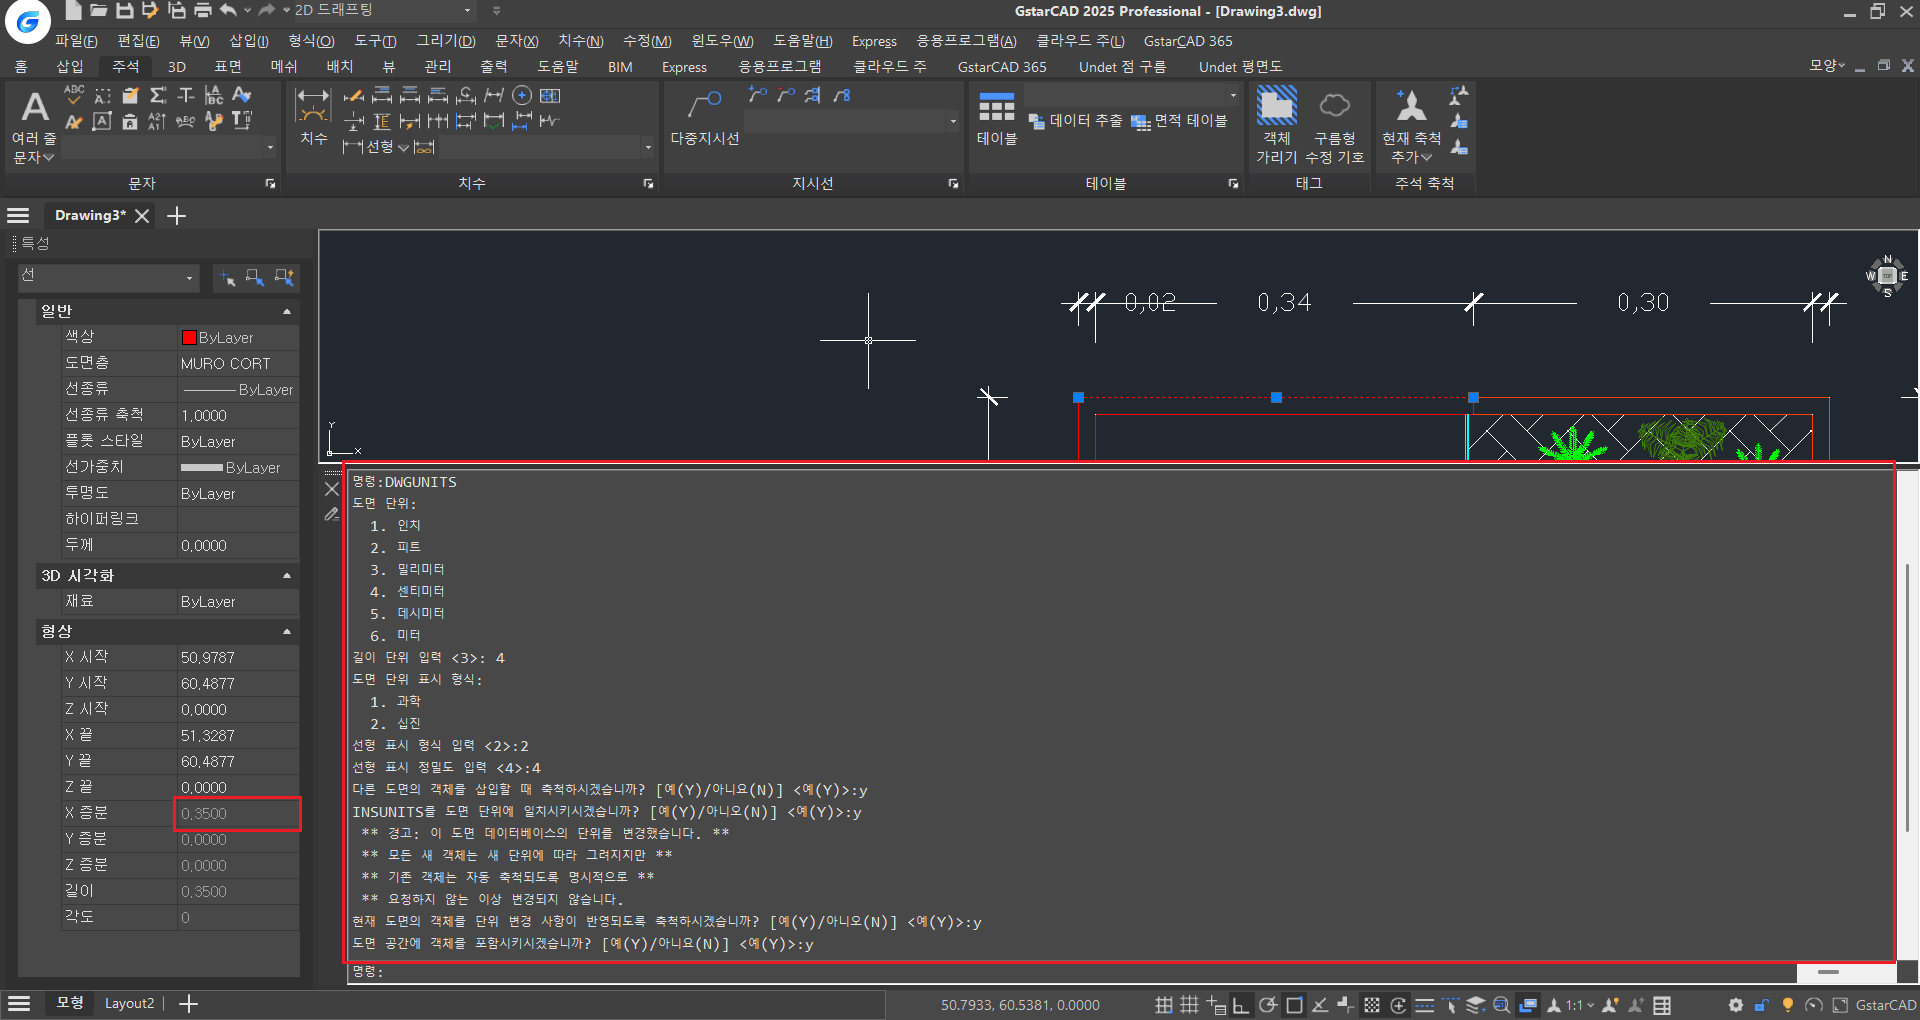Click the GstarCAD application logo button
The width and height of the screenshot is (1920, 1020).
tap(28, 21)
